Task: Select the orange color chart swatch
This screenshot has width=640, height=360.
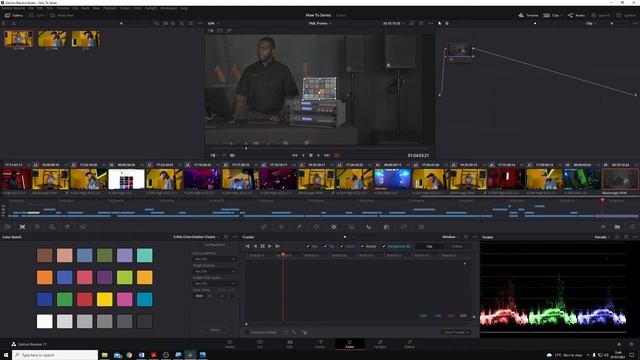Action: [x=44, y=277]
